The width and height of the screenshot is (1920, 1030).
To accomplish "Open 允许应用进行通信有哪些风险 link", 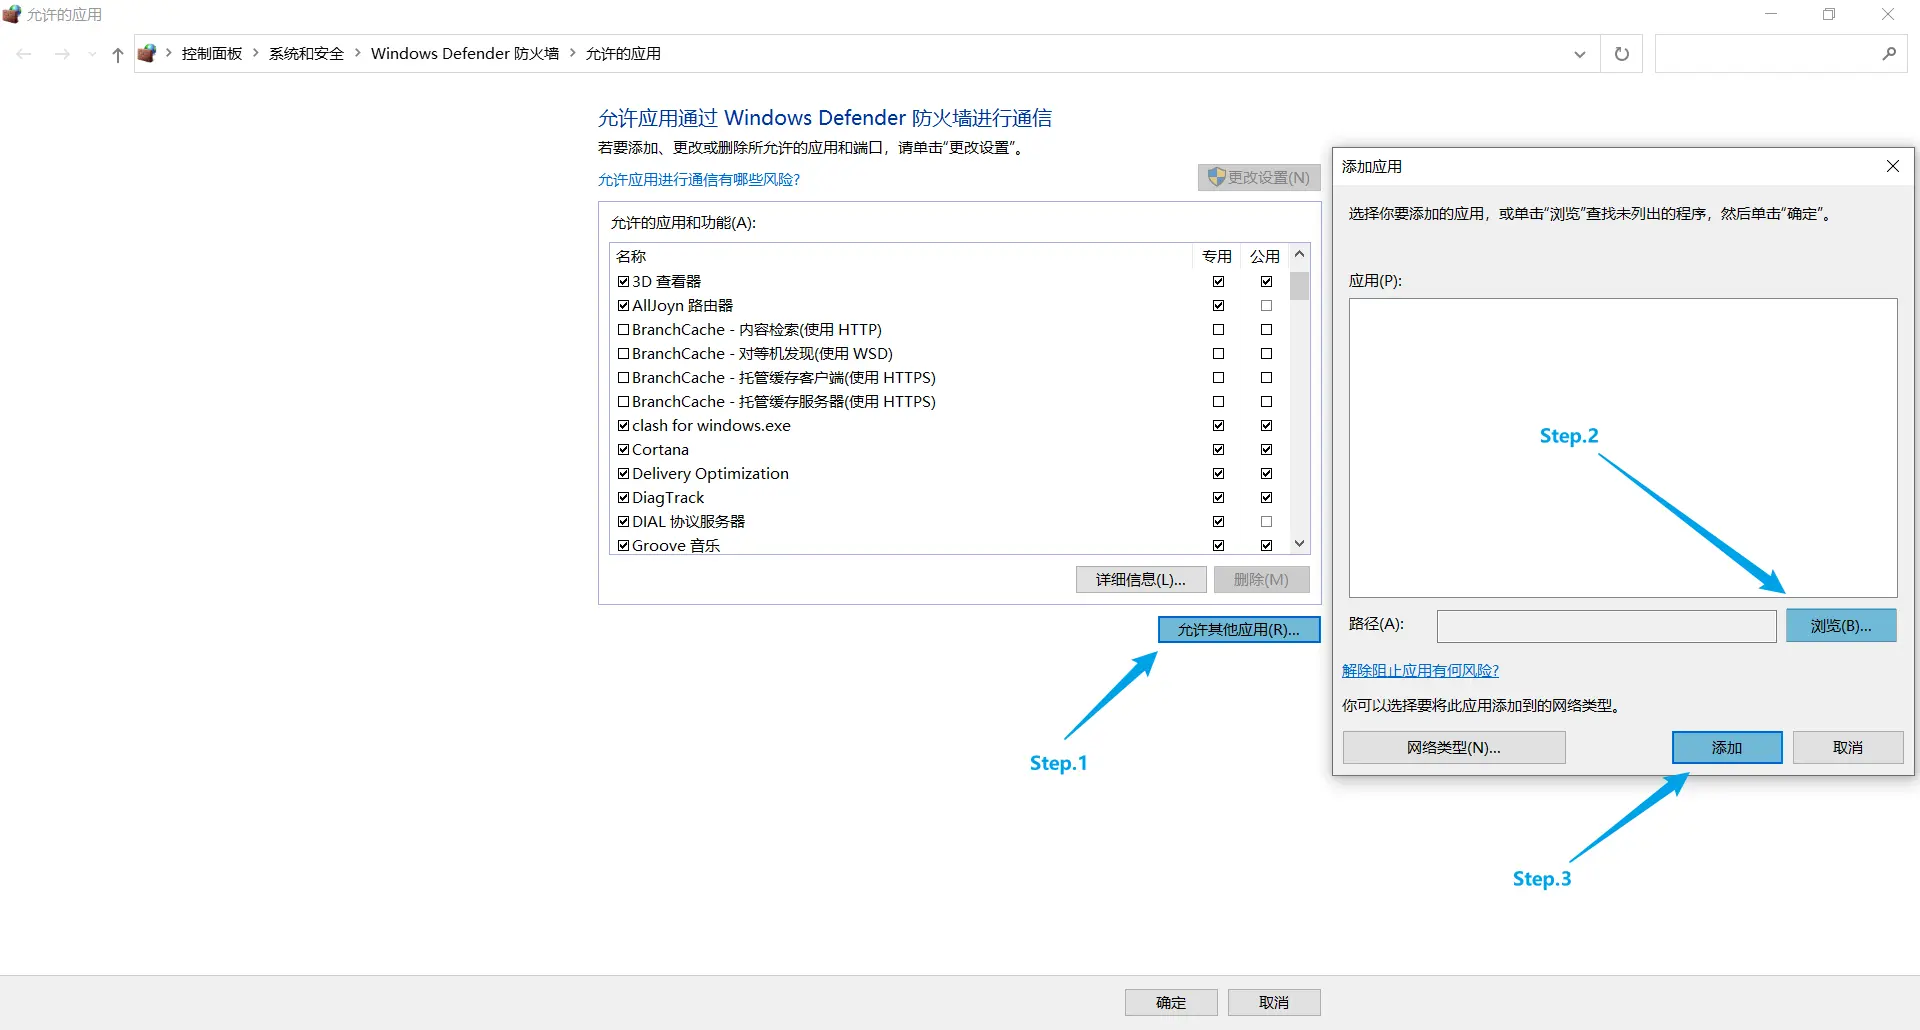I will point(699,180).
